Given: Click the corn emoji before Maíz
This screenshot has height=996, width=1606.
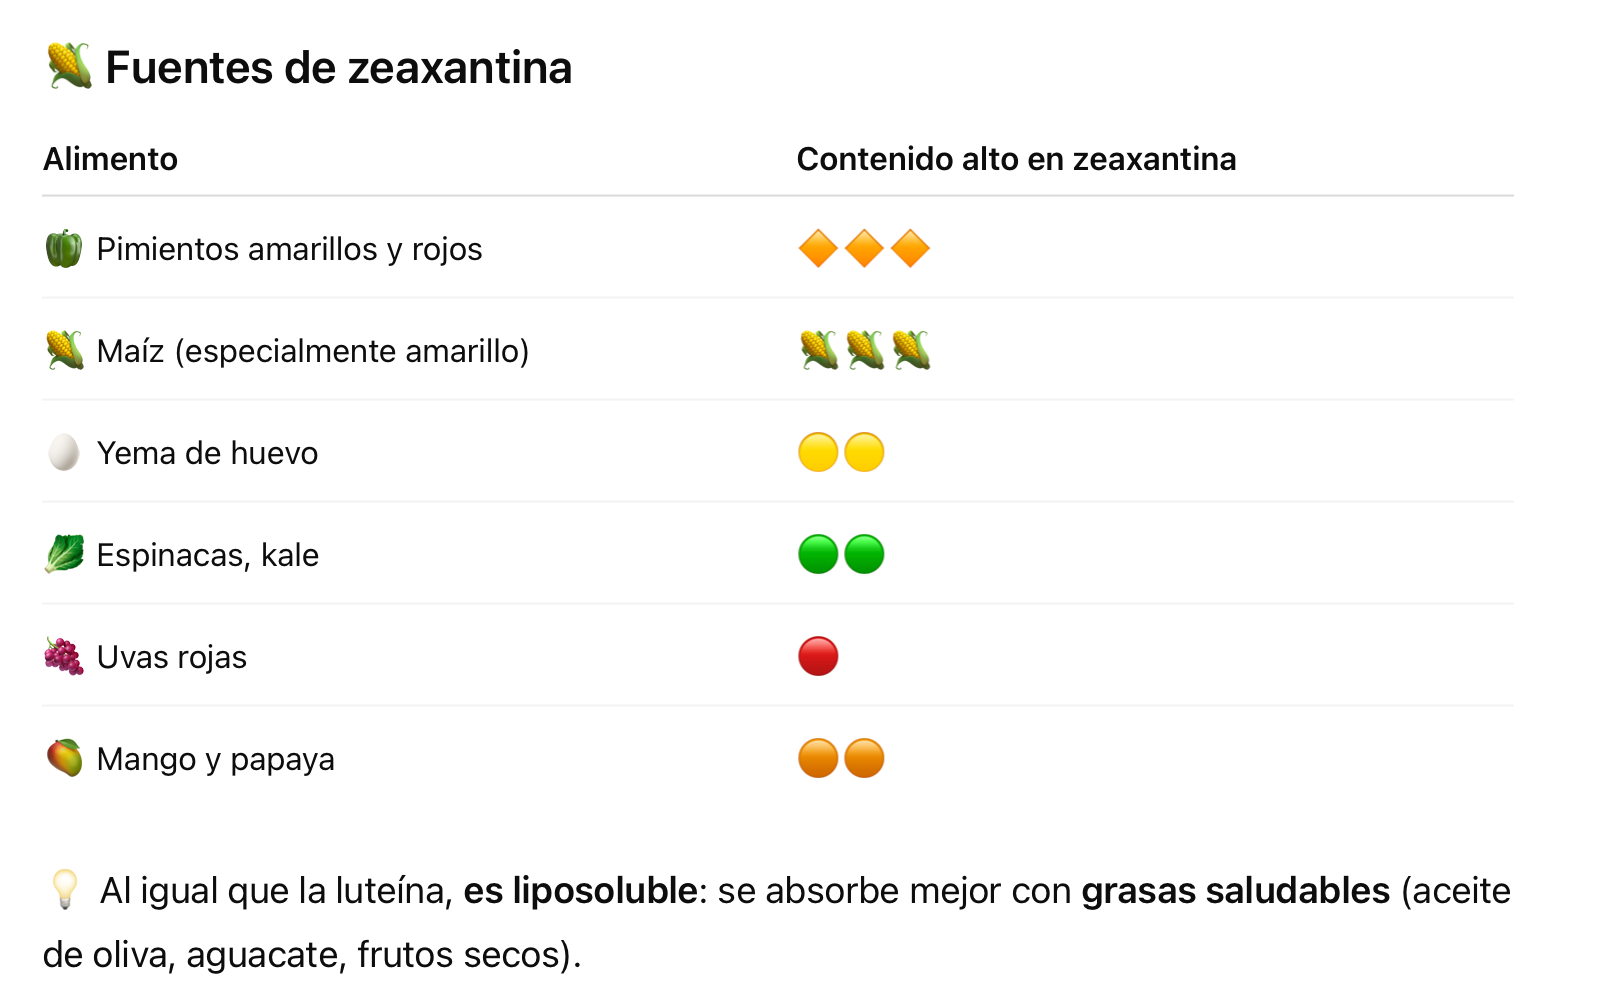Looking at the screenshot, I should 64,351.
